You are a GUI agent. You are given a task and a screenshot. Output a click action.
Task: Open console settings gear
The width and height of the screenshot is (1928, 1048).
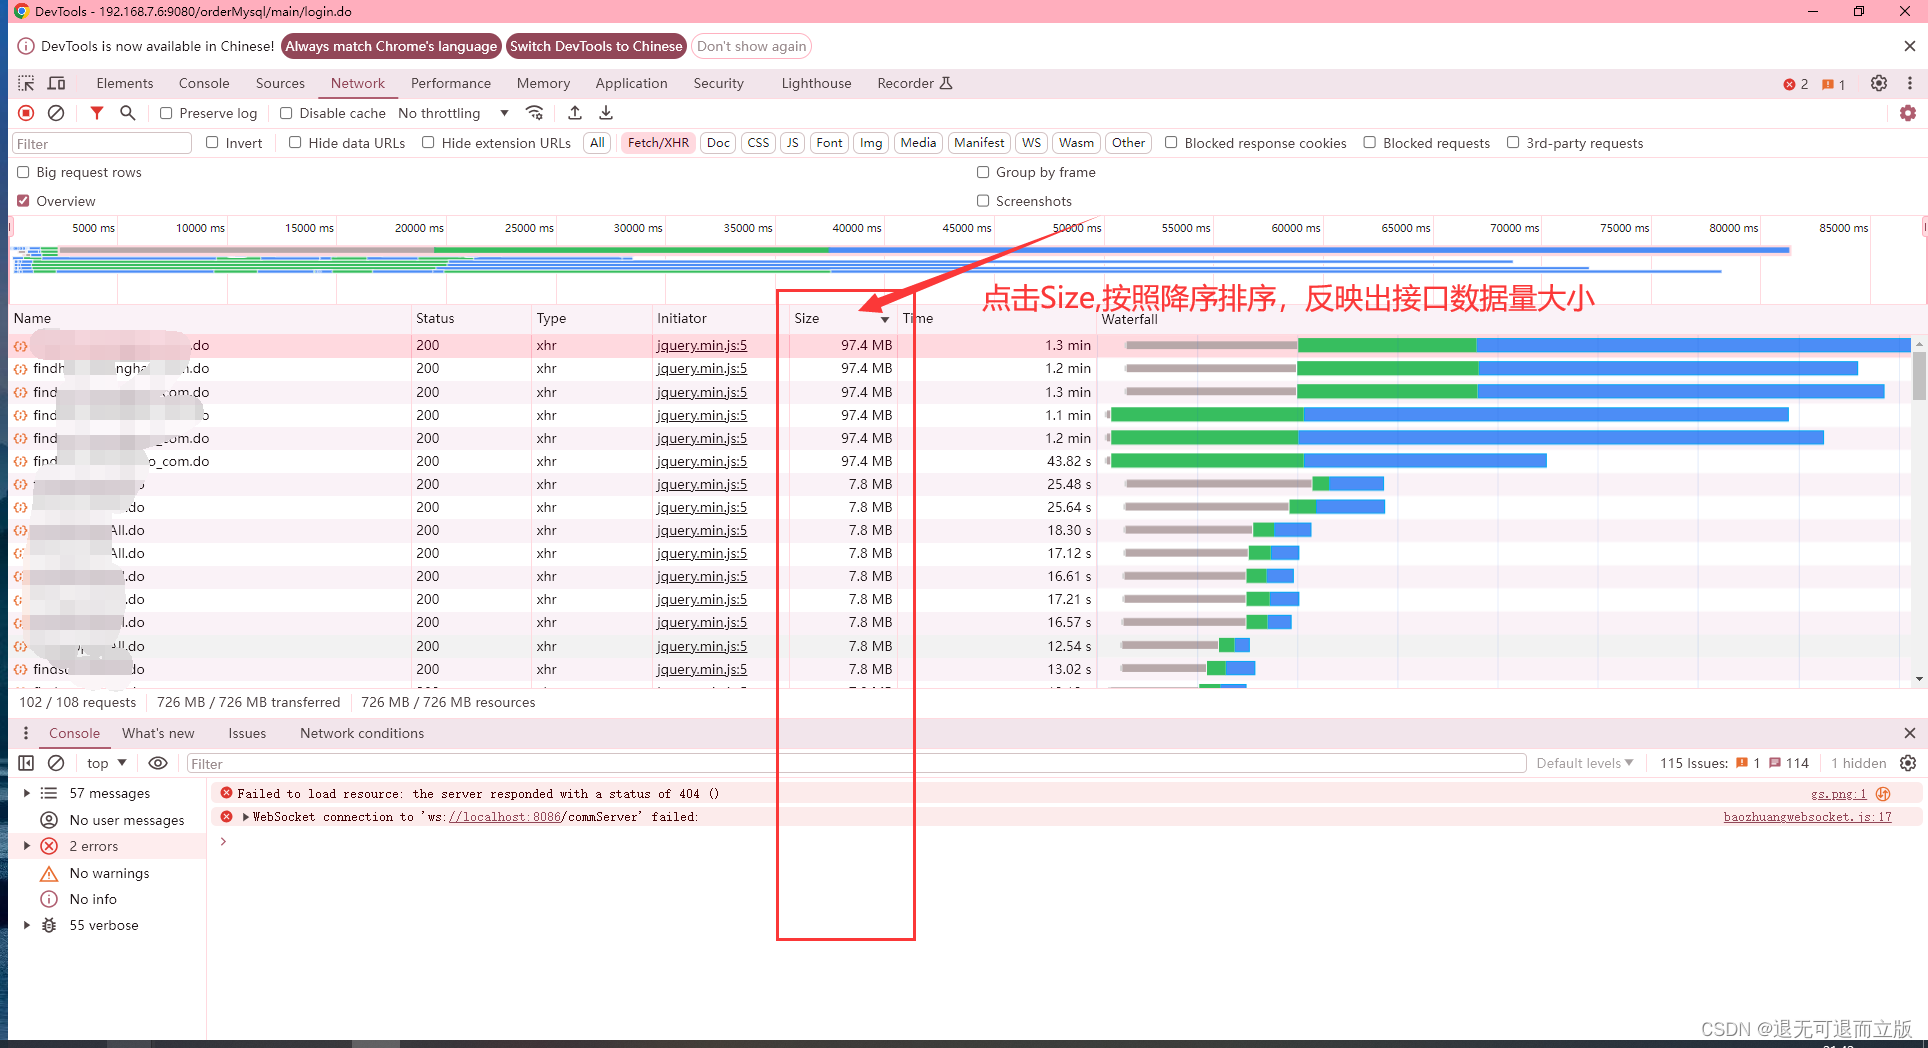pos(1908,763)
